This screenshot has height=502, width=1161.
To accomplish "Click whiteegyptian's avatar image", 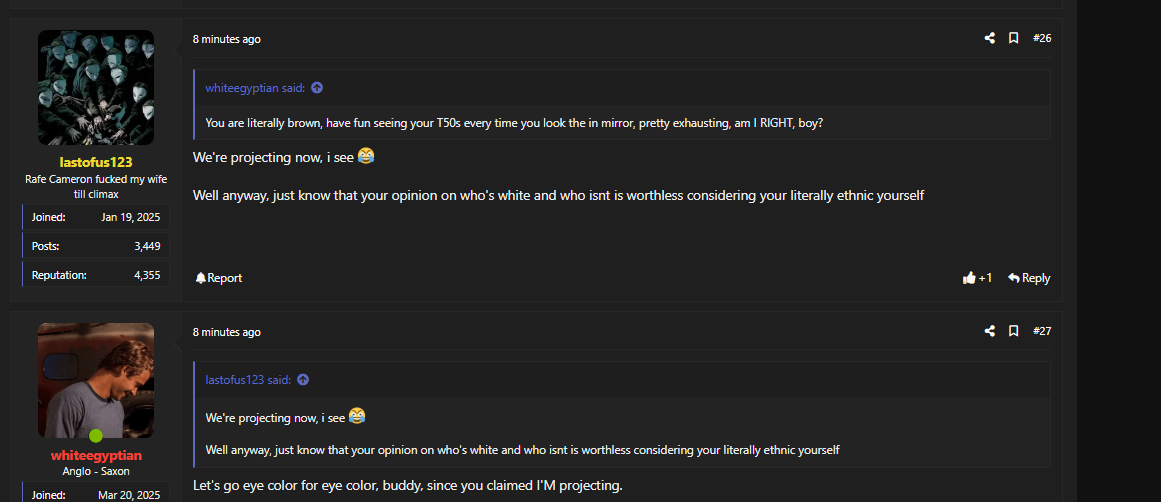I will [x=96, y=380].
